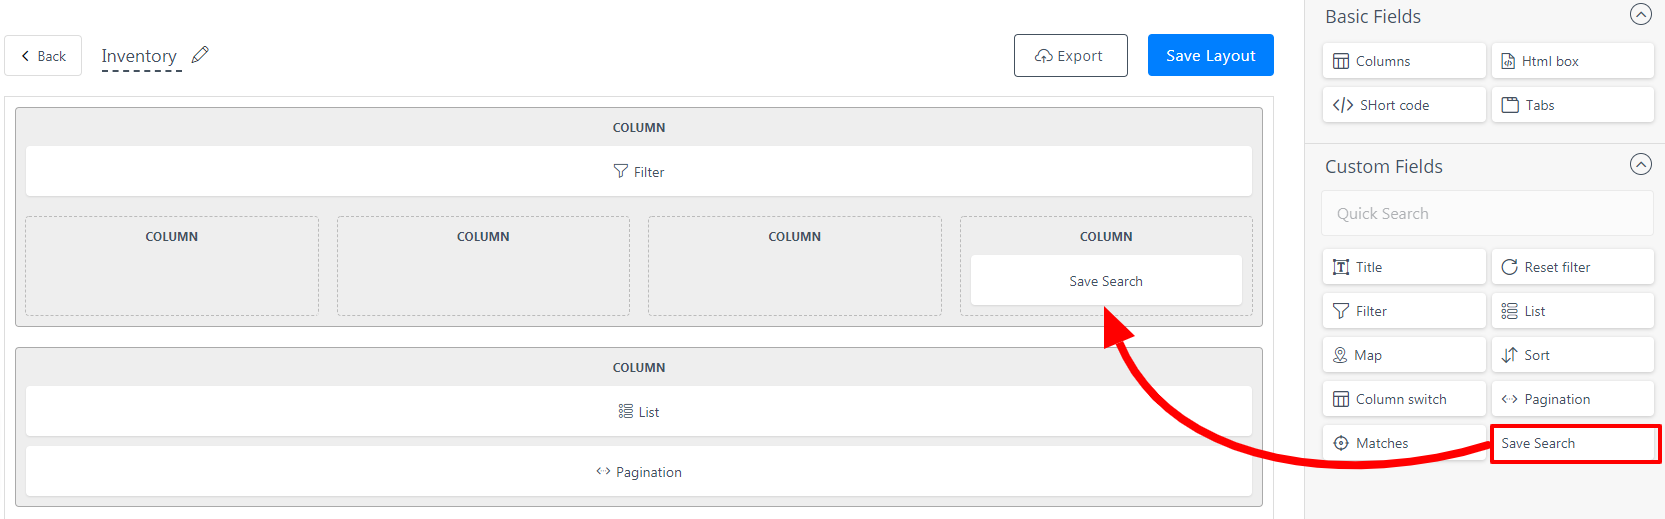Screen dimensions: 1665x519
Task: Click the Pagination block in the layout canvas
Action: click(x=638, y=472)
